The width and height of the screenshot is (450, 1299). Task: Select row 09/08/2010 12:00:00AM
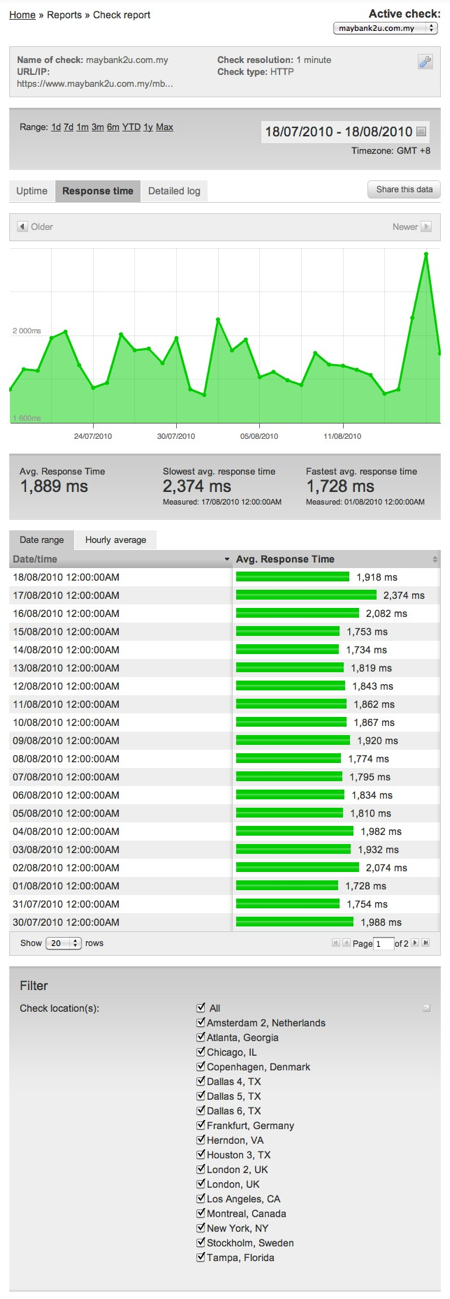225,741
